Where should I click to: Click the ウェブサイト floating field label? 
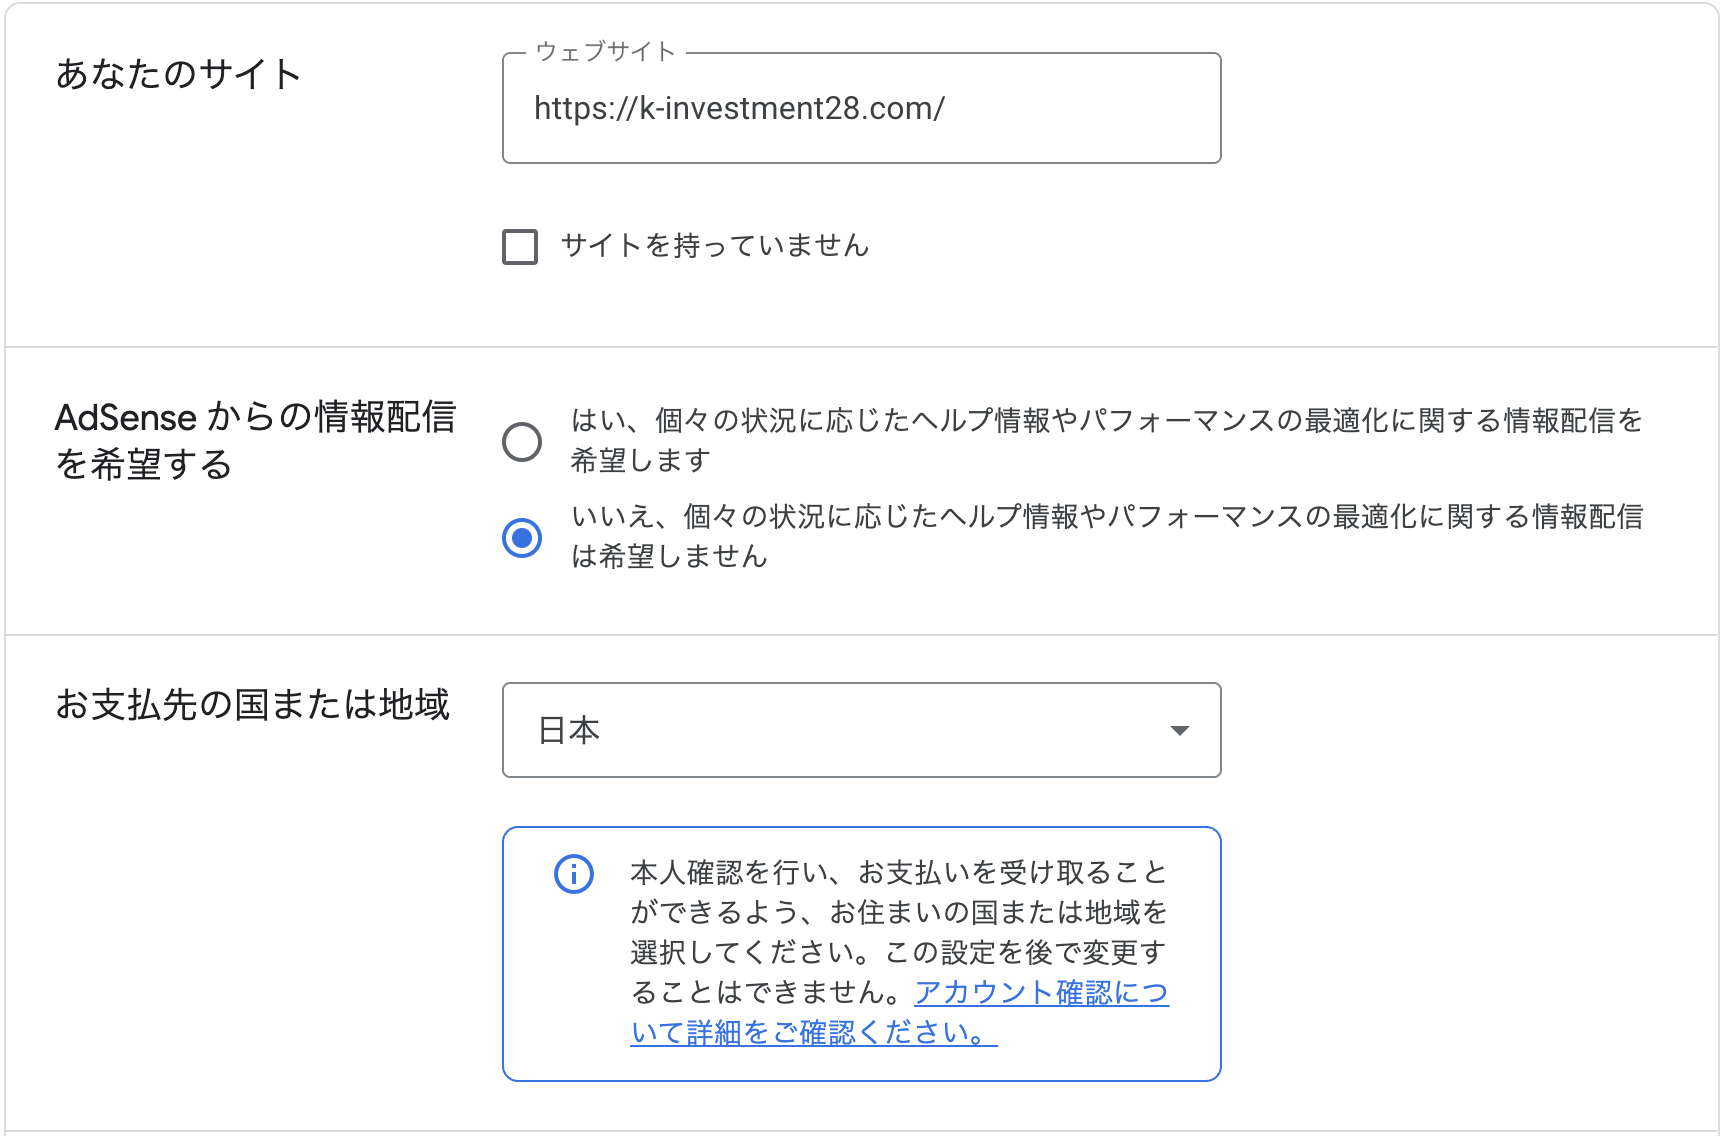point(606,52)
